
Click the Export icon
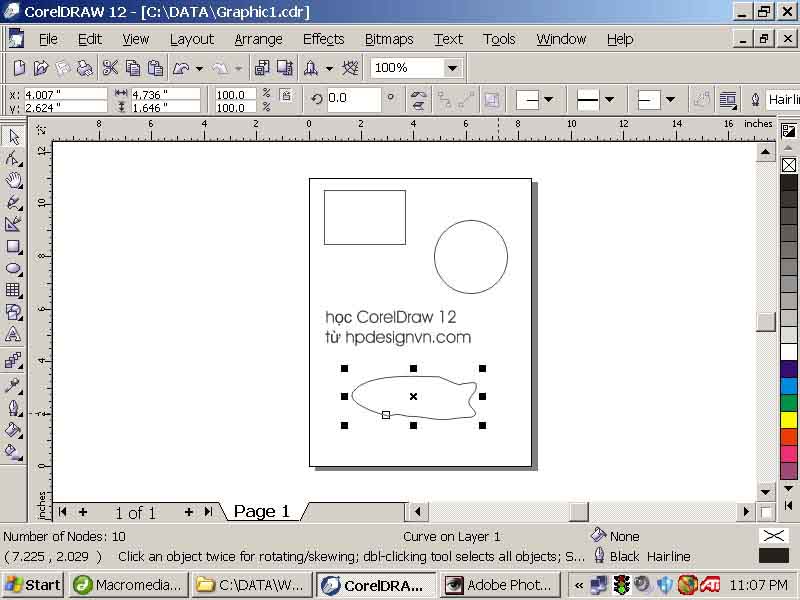point(285,68)
